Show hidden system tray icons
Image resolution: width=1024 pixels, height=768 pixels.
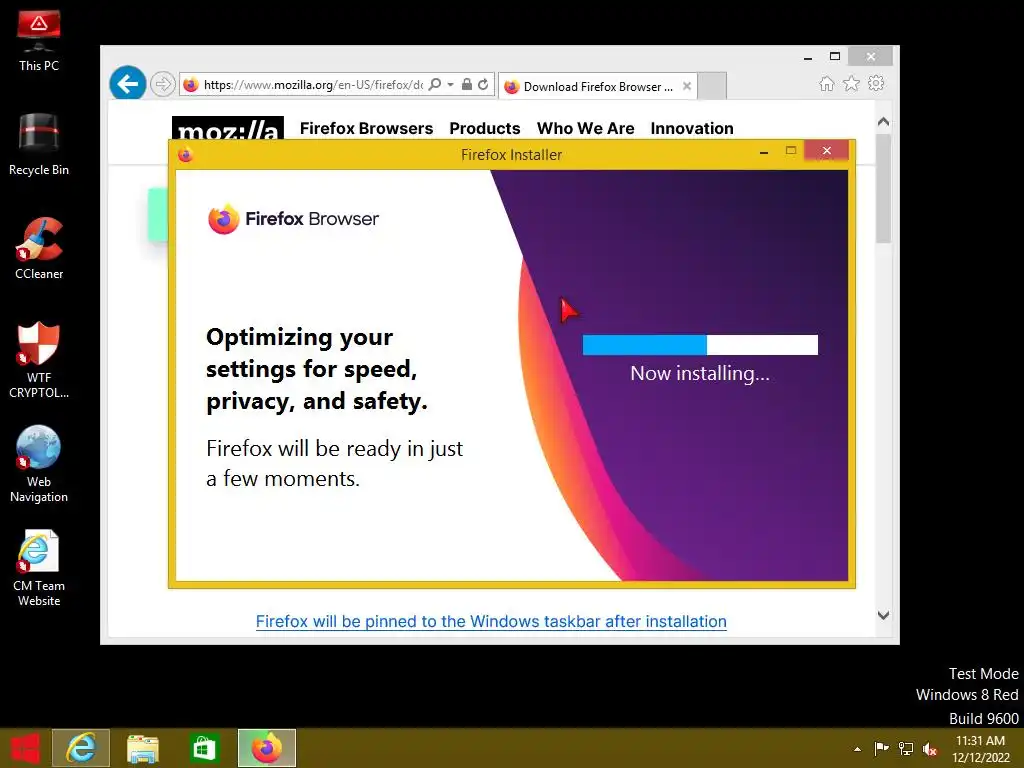[x=857, y=749]
